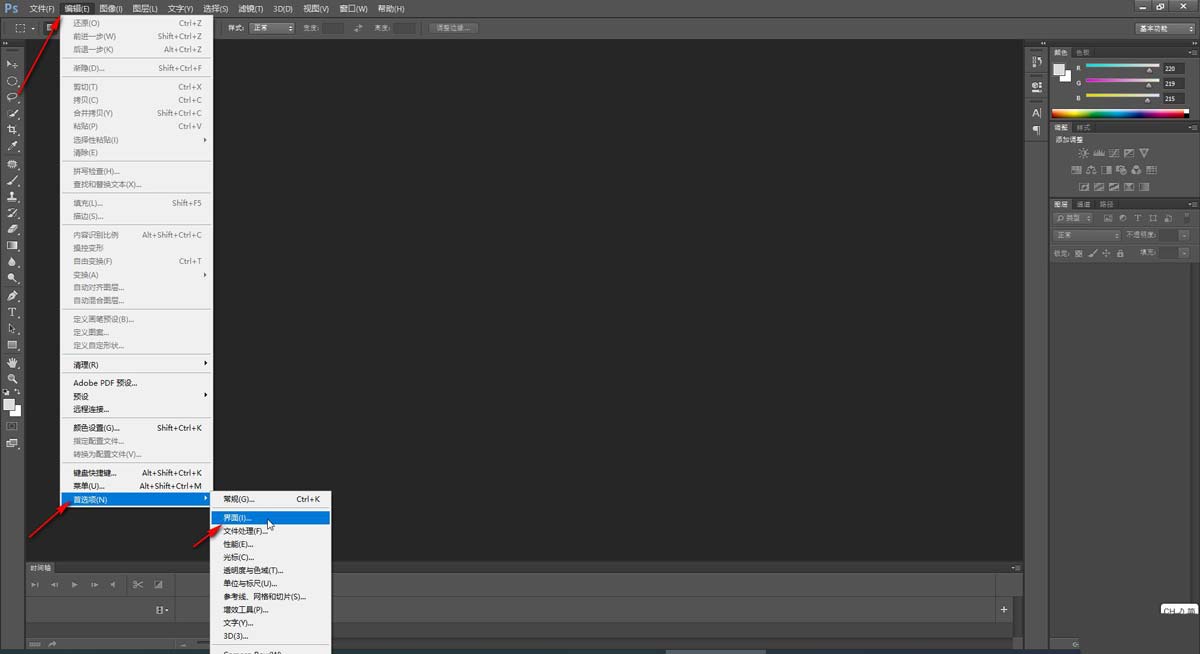Switch to the 色板 swatches tab
Viewport: 1200px width, 654px height.
coord(1083,52)
